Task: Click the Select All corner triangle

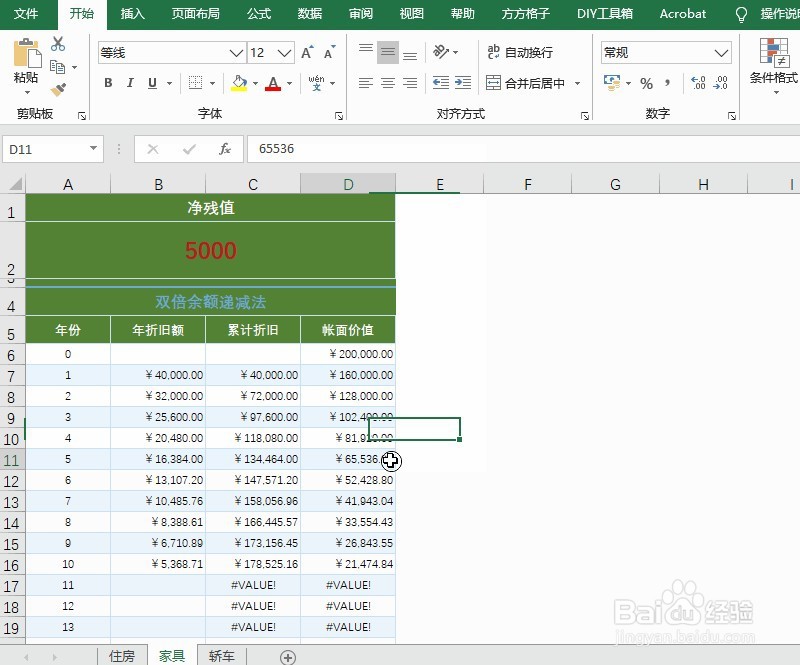Action: (x=15, y=183)
